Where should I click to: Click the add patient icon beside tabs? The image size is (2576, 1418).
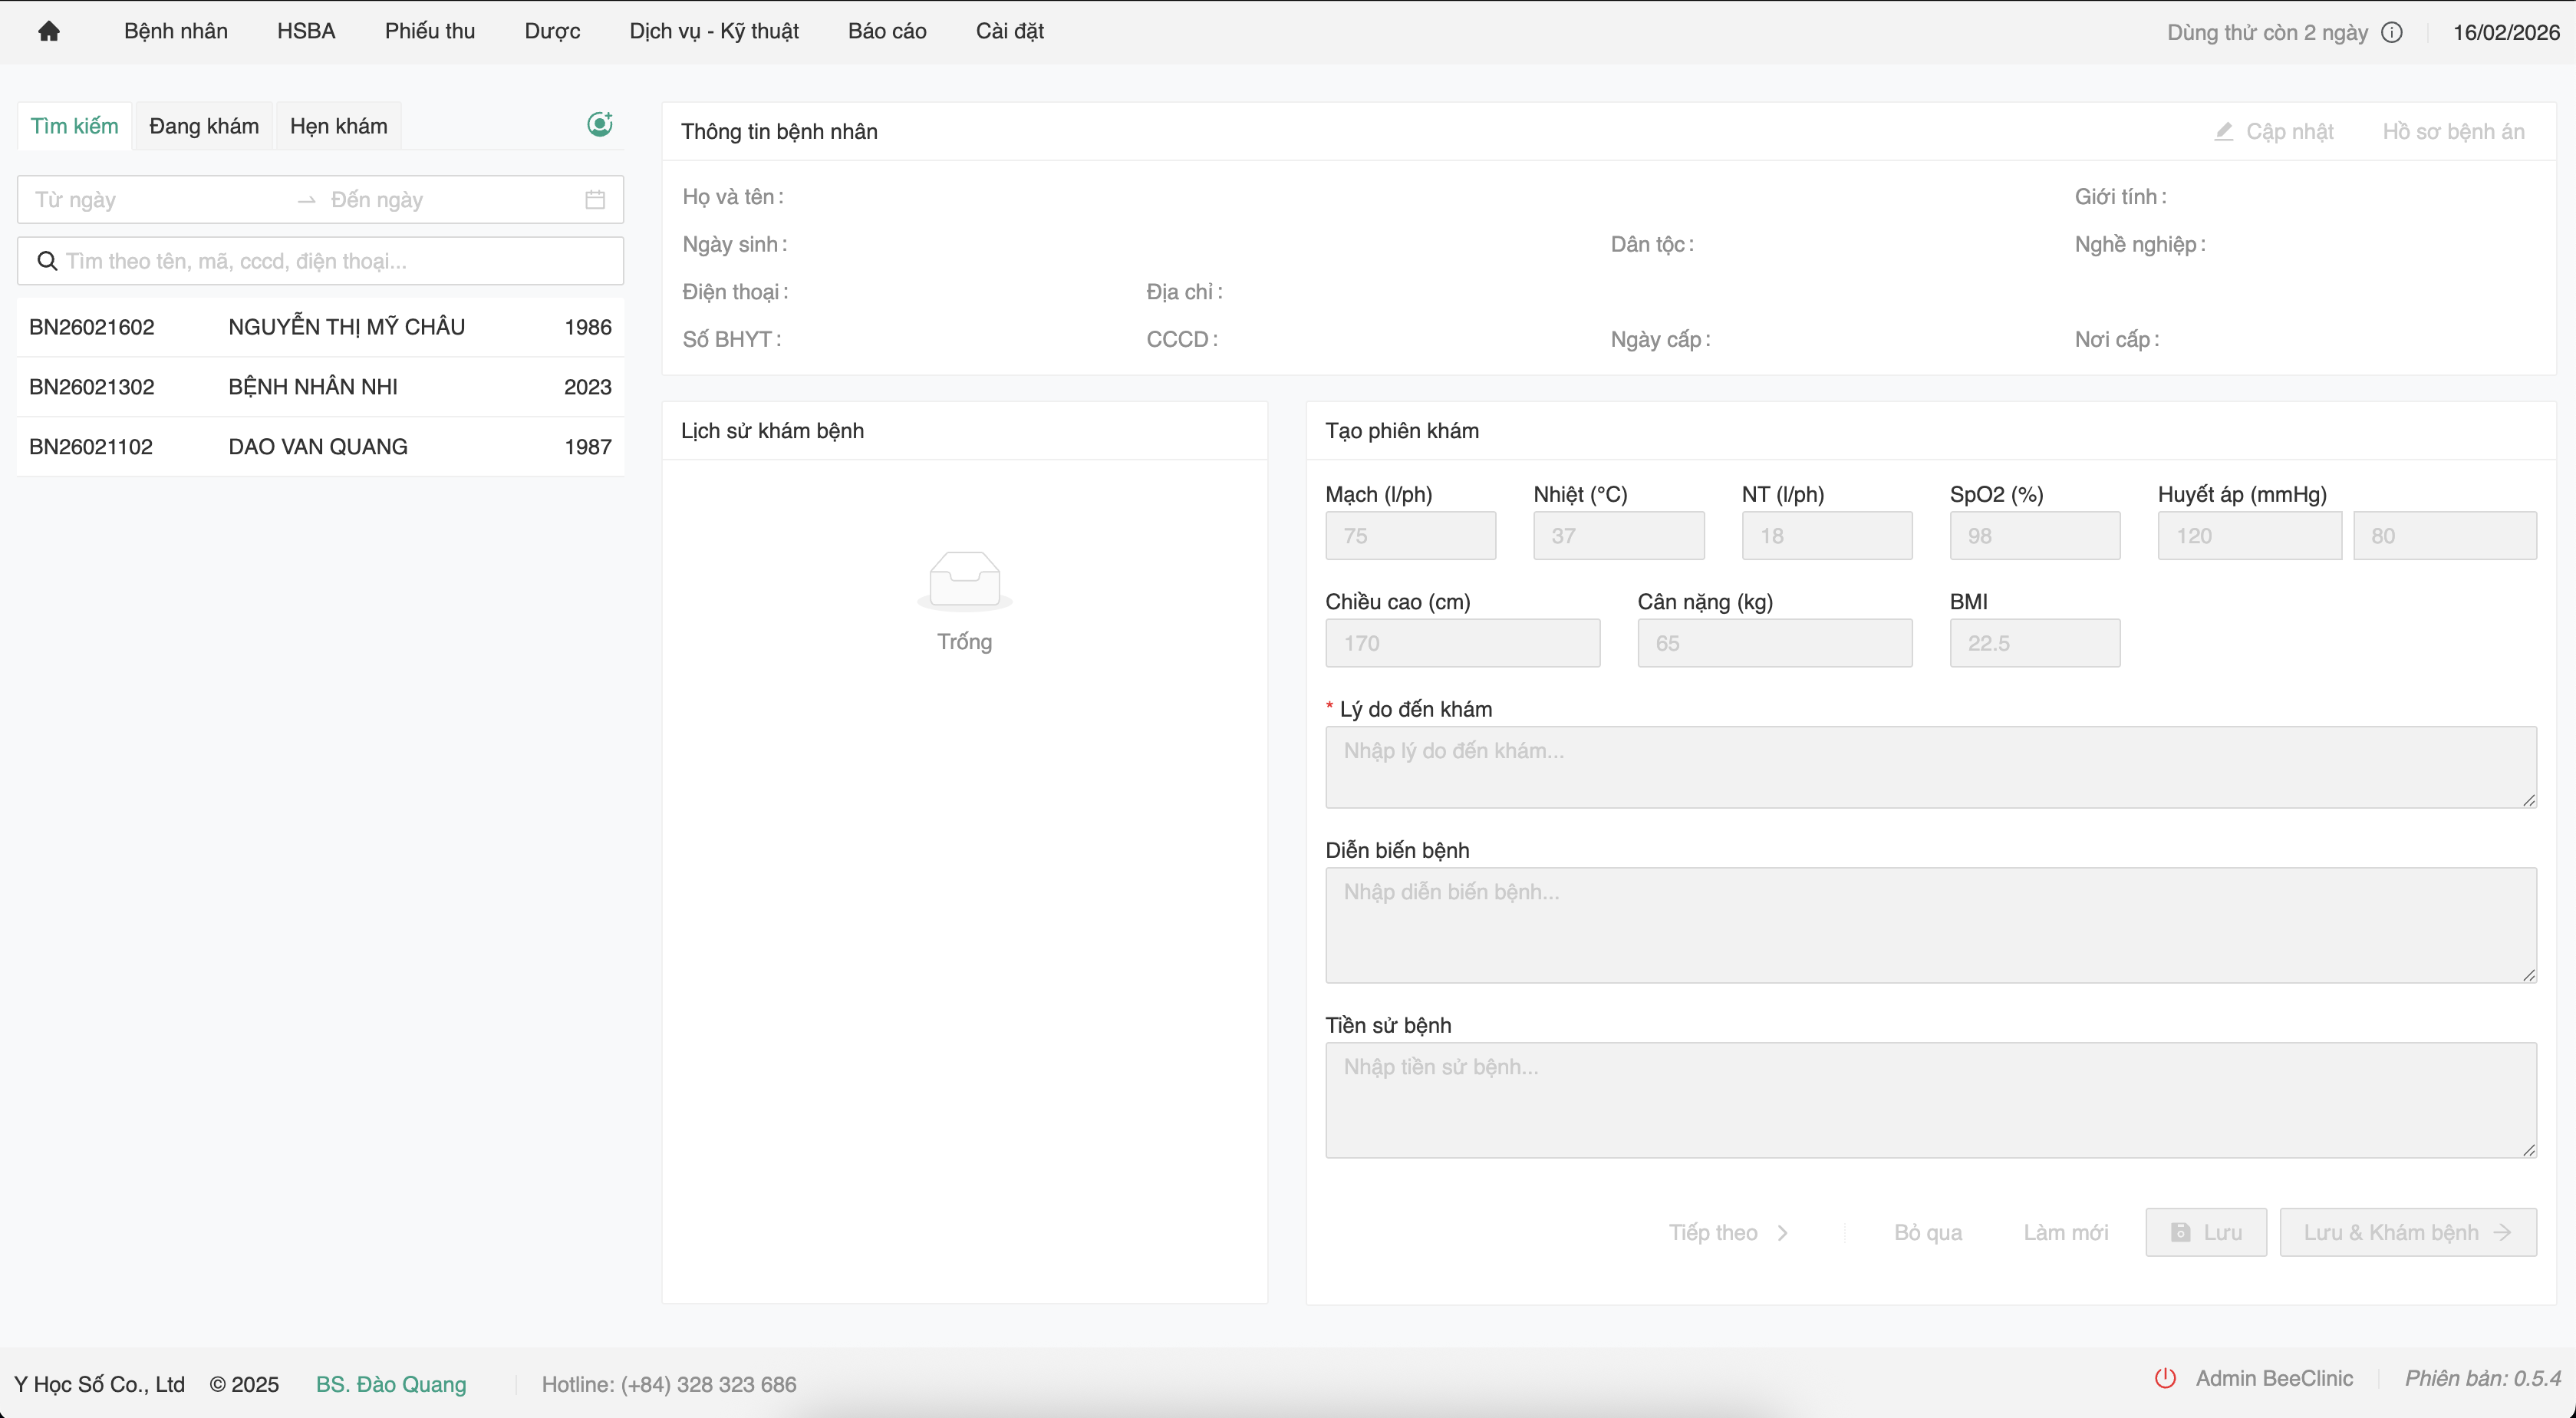pos(599,124)
